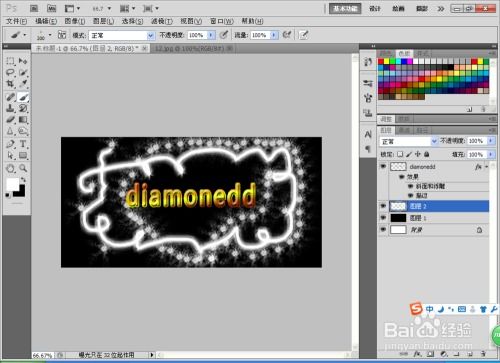500x363 pixels.
Task: Select the Crop tool
Action: point(10,83)
